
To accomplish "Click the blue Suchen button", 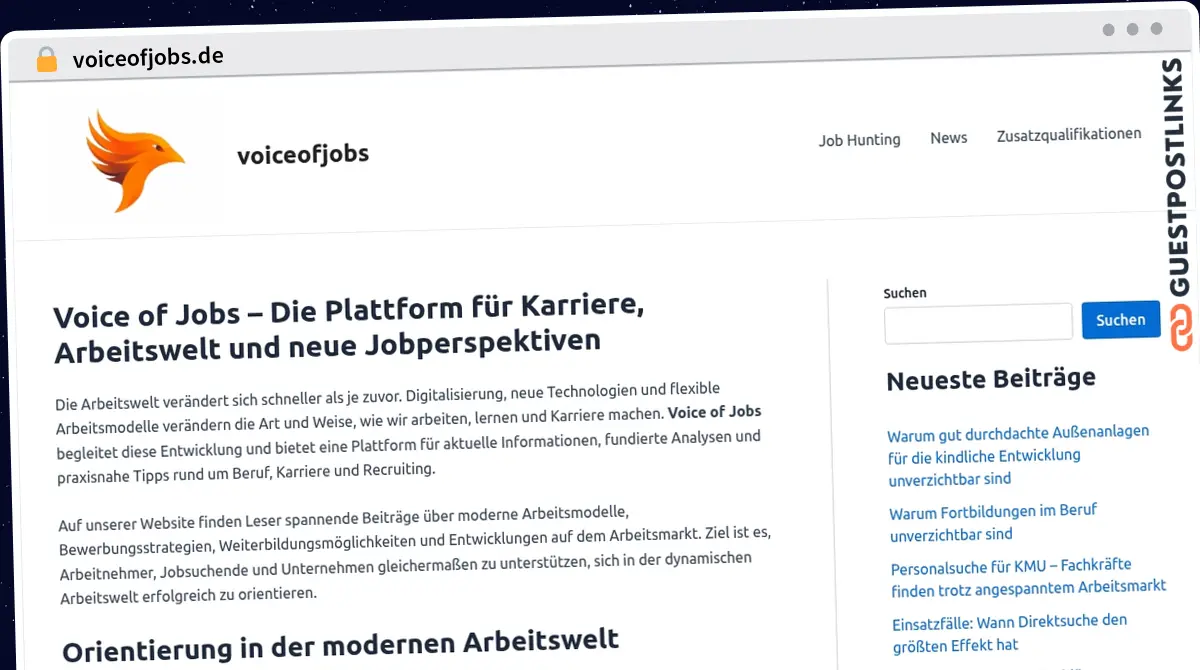I will pos(1121,320).
